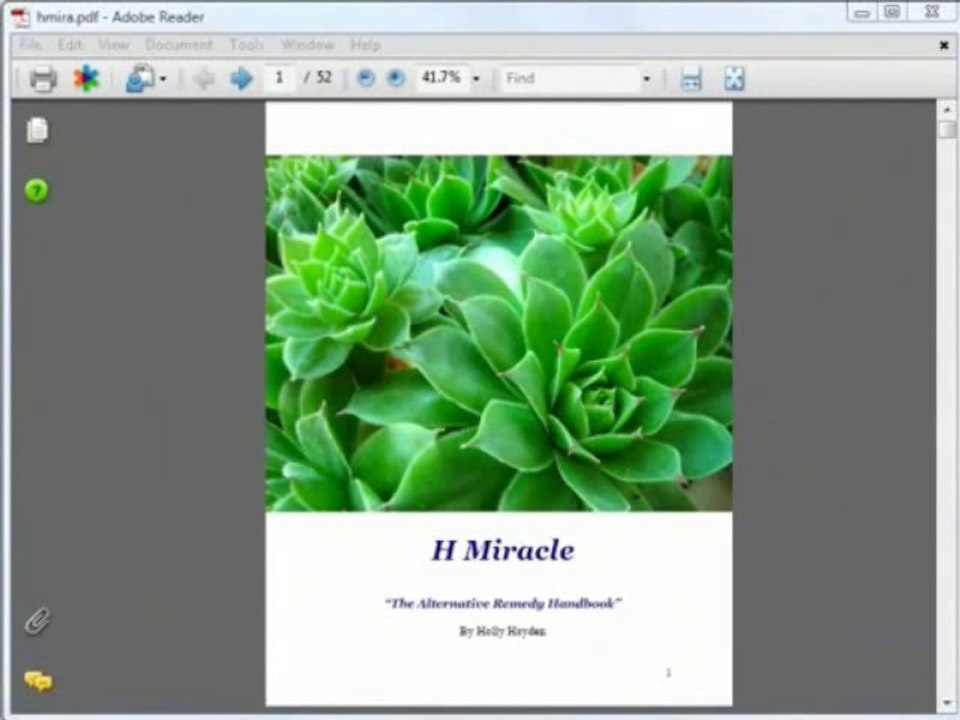
Task: Click the zoom in button
Action: point(396,78)
